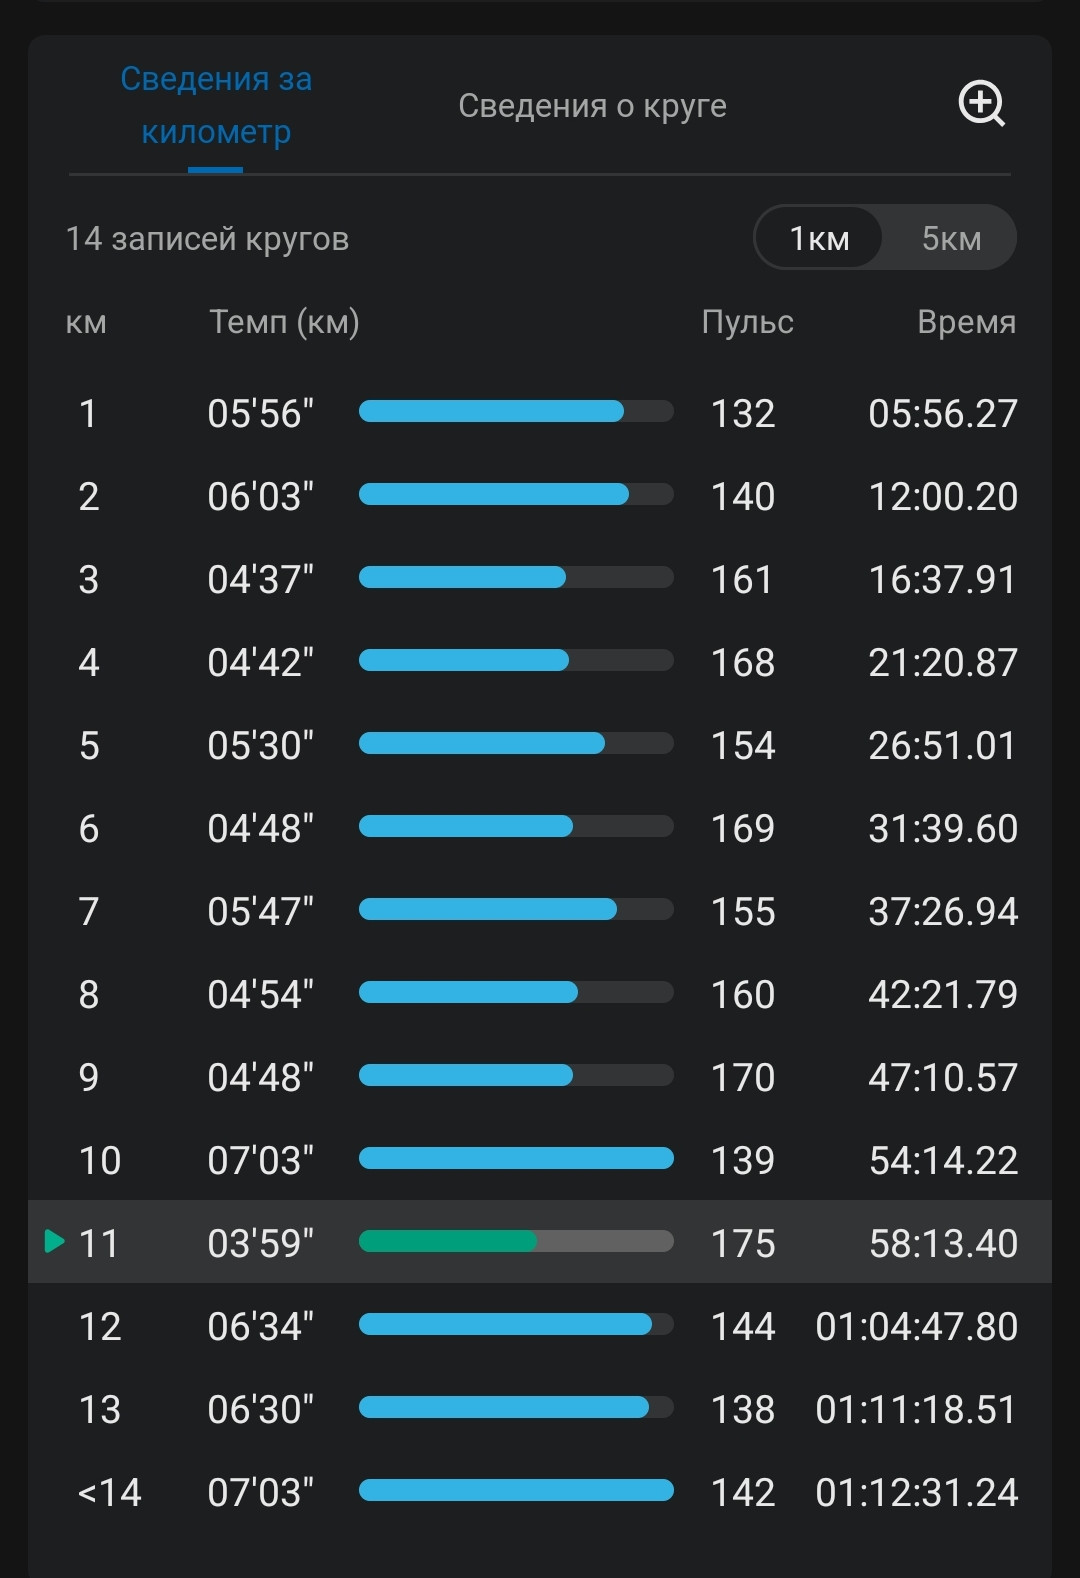This screenshot has width=1080, height=1578.
Task: Switch to 5км interval toggle
Action: [x=951, y=238]
